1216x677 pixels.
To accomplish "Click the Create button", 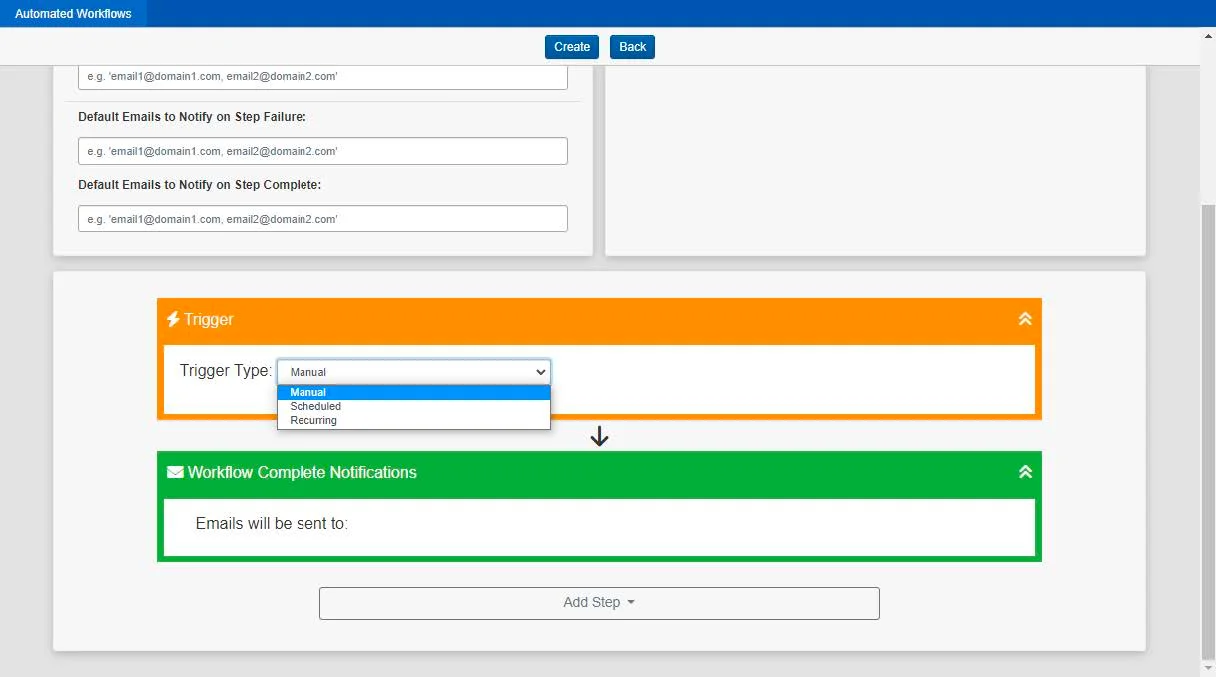I will [x=571, y=46].
